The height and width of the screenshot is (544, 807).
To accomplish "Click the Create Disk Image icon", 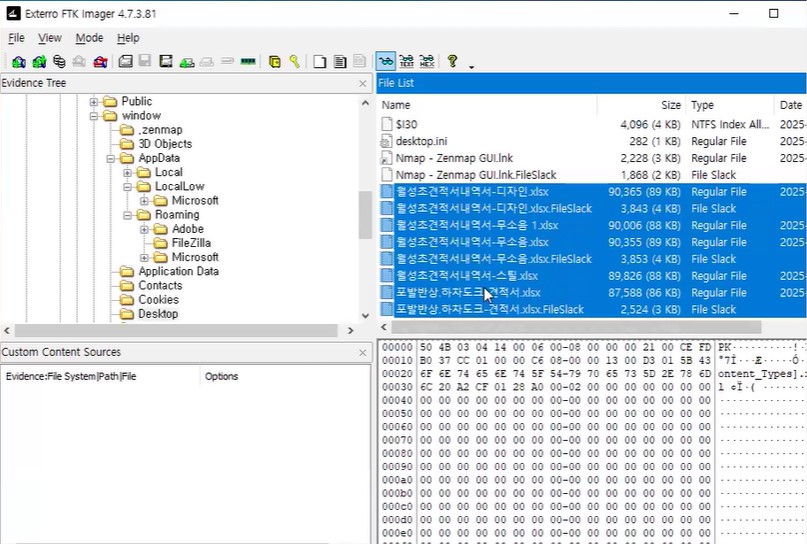I will tap(125, 62).
